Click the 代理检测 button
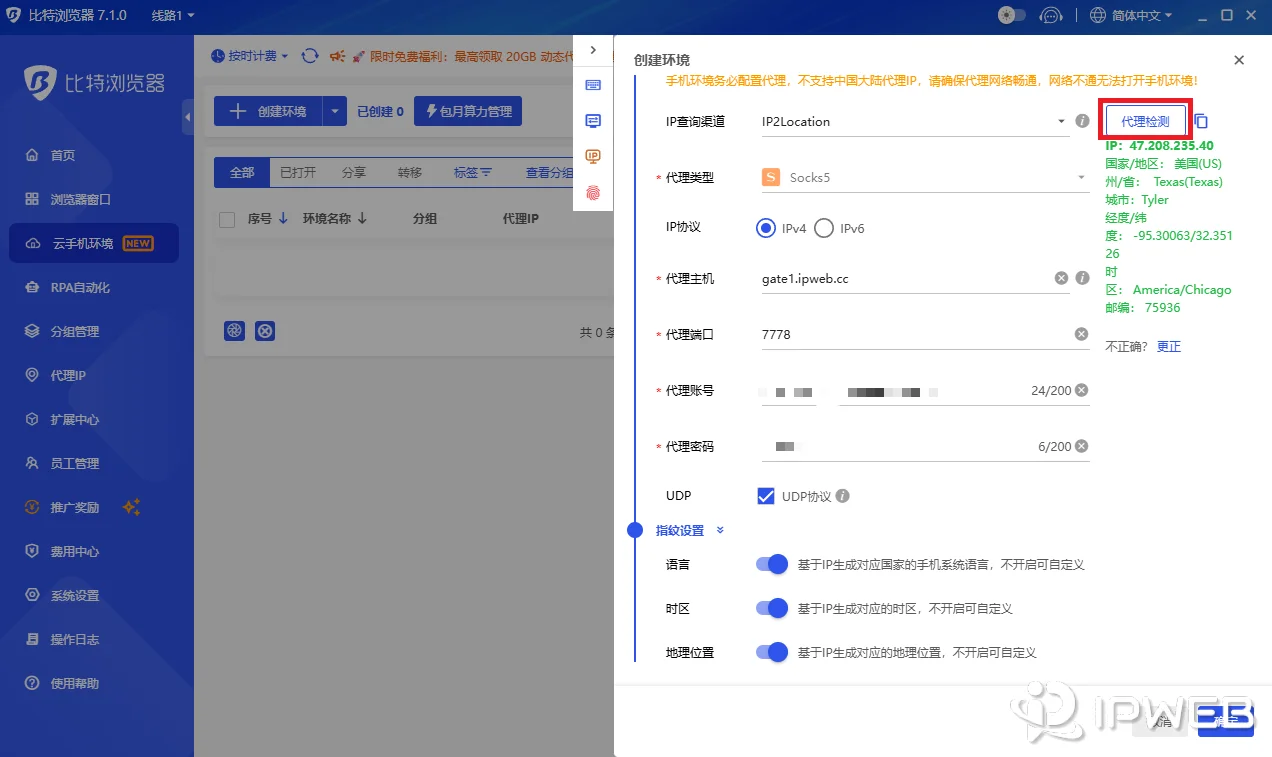Screen dimensions: 1272x757 (x=1145, y=119)
